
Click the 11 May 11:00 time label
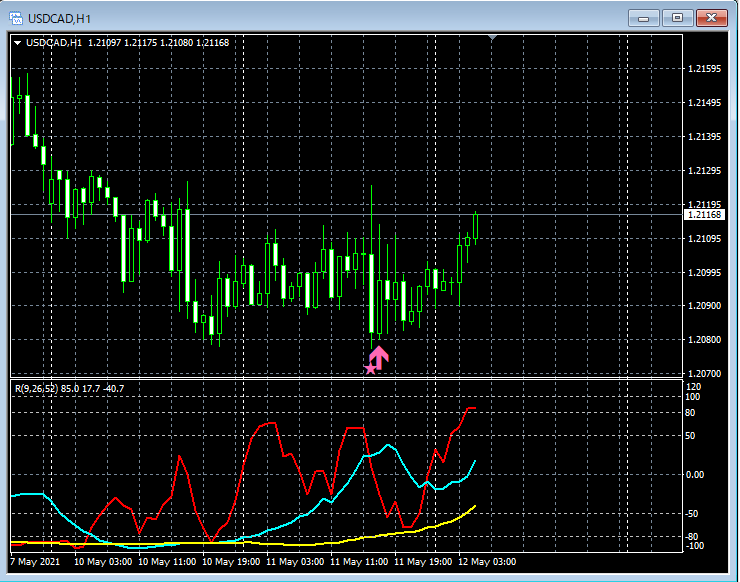tap(359, 562)
